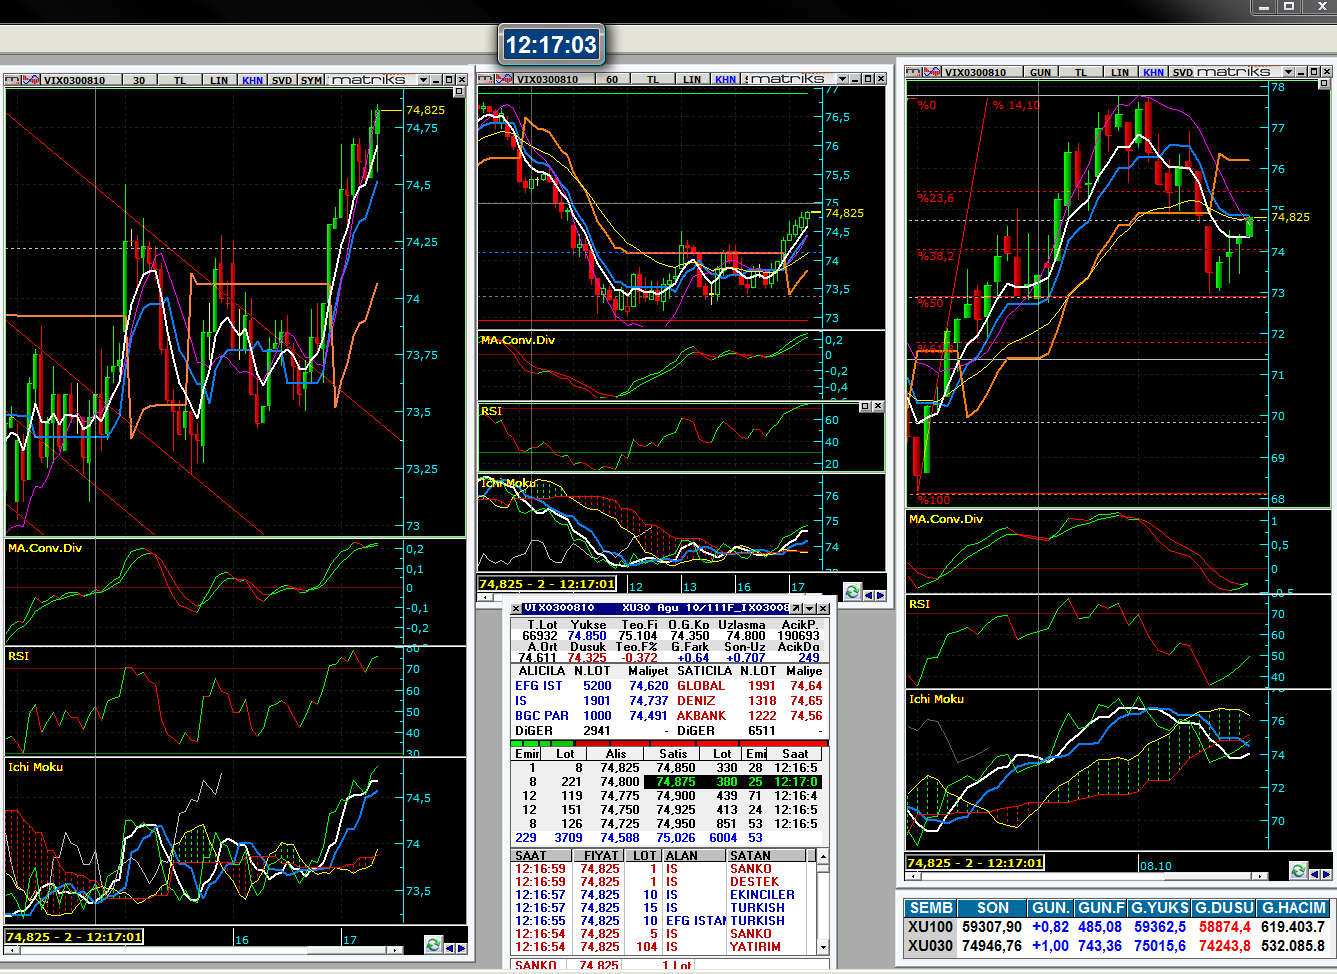Click the horizontal scrollbar under the 30-minute chart
1337x974 pixels.
pos(200,949)
